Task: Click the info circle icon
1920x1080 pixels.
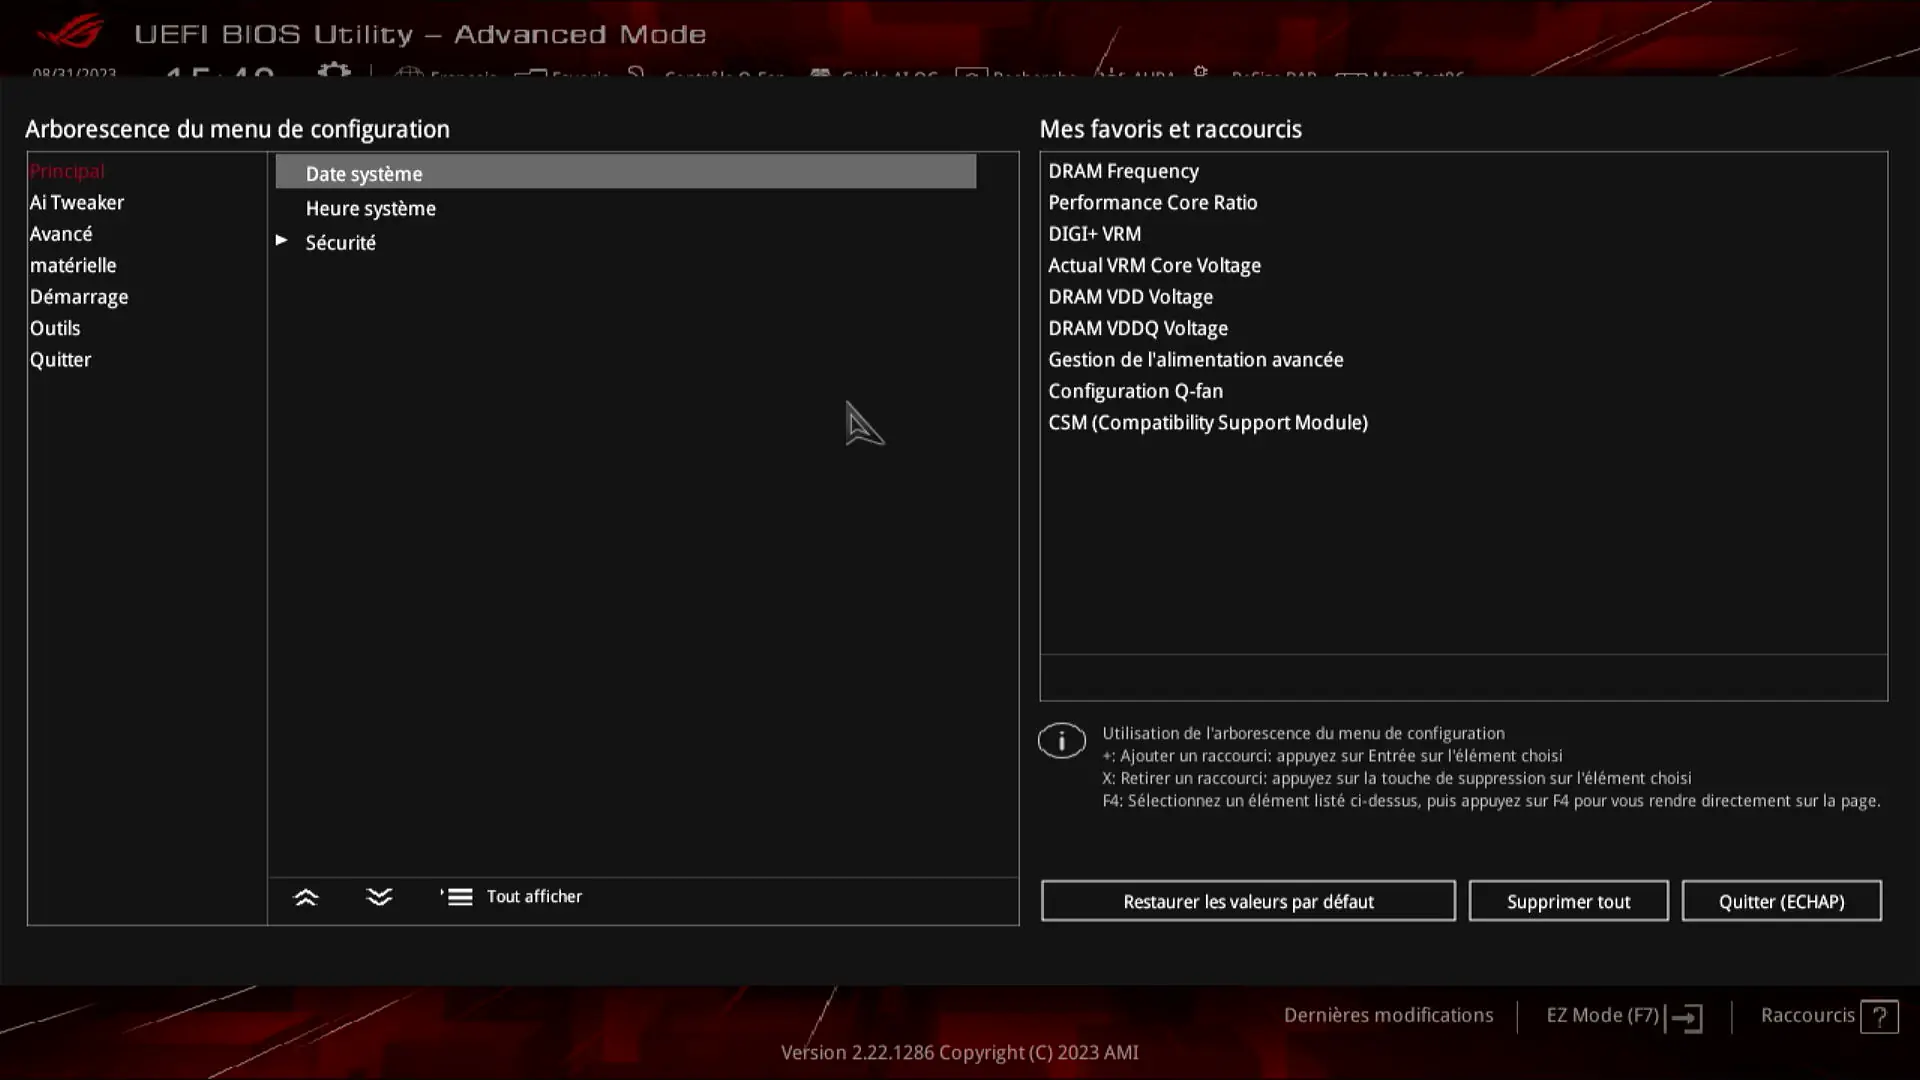Action: [x=1061, y=741]
